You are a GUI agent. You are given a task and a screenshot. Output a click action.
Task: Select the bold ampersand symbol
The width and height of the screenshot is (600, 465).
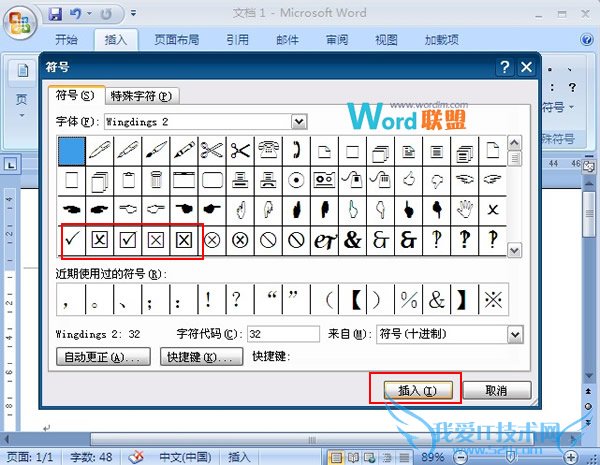(x=352, y=240)
